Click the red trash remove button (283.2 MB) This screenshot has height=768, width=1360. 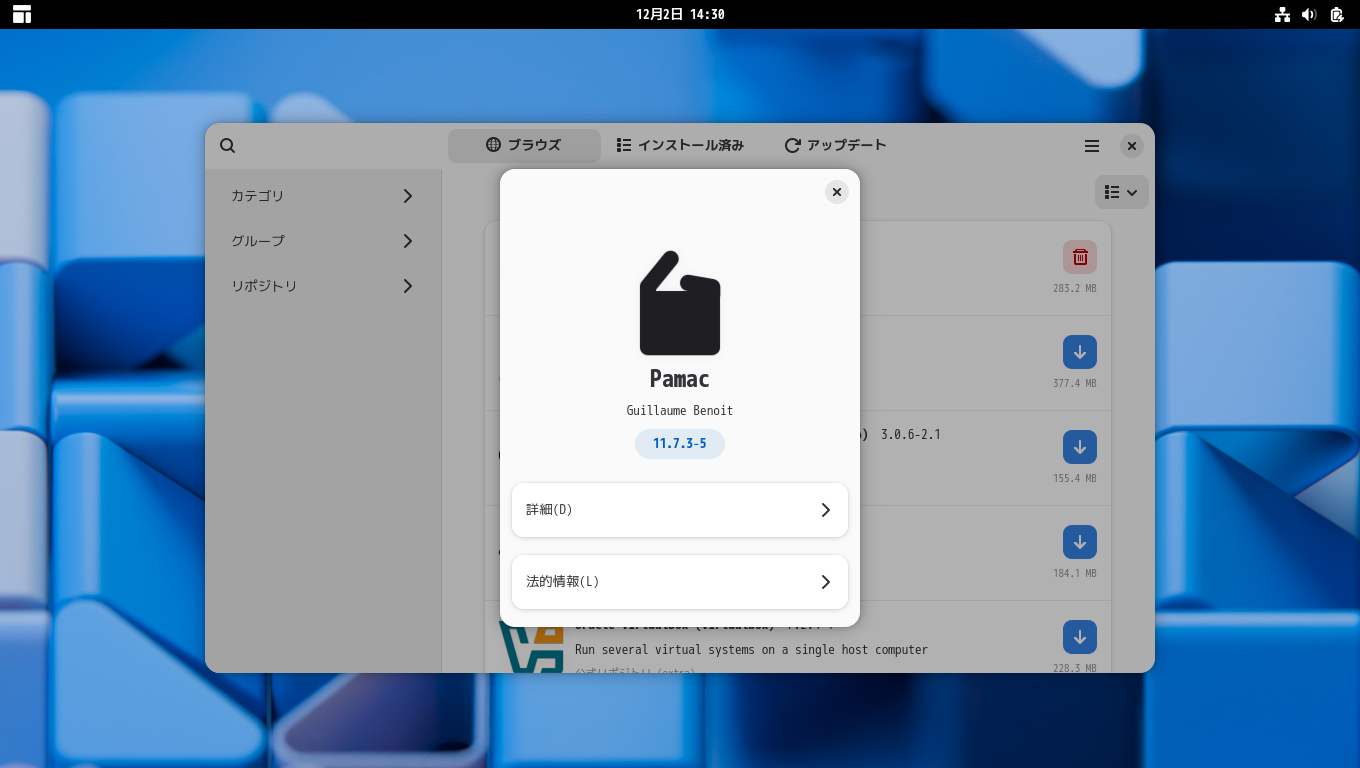click(x=1080, y=257)
